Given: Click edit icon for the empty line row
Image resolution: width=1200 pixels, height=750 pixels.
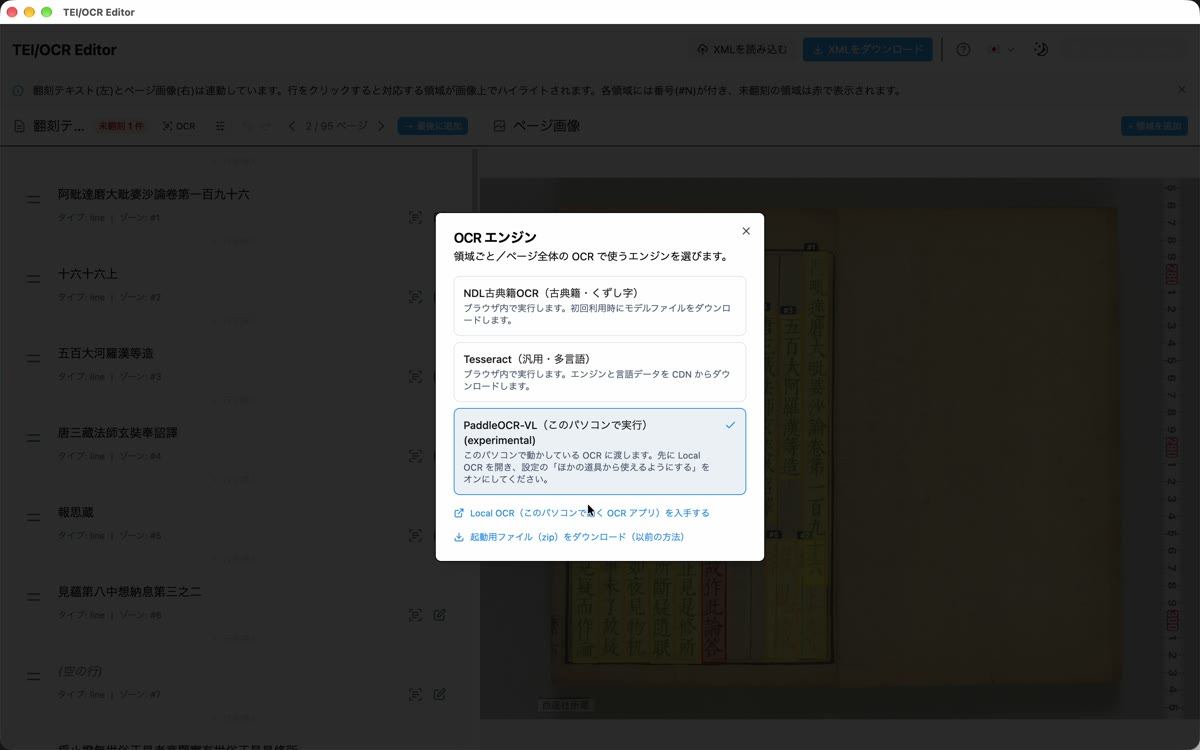Looking at the screenshot, I should click(439, 694).
